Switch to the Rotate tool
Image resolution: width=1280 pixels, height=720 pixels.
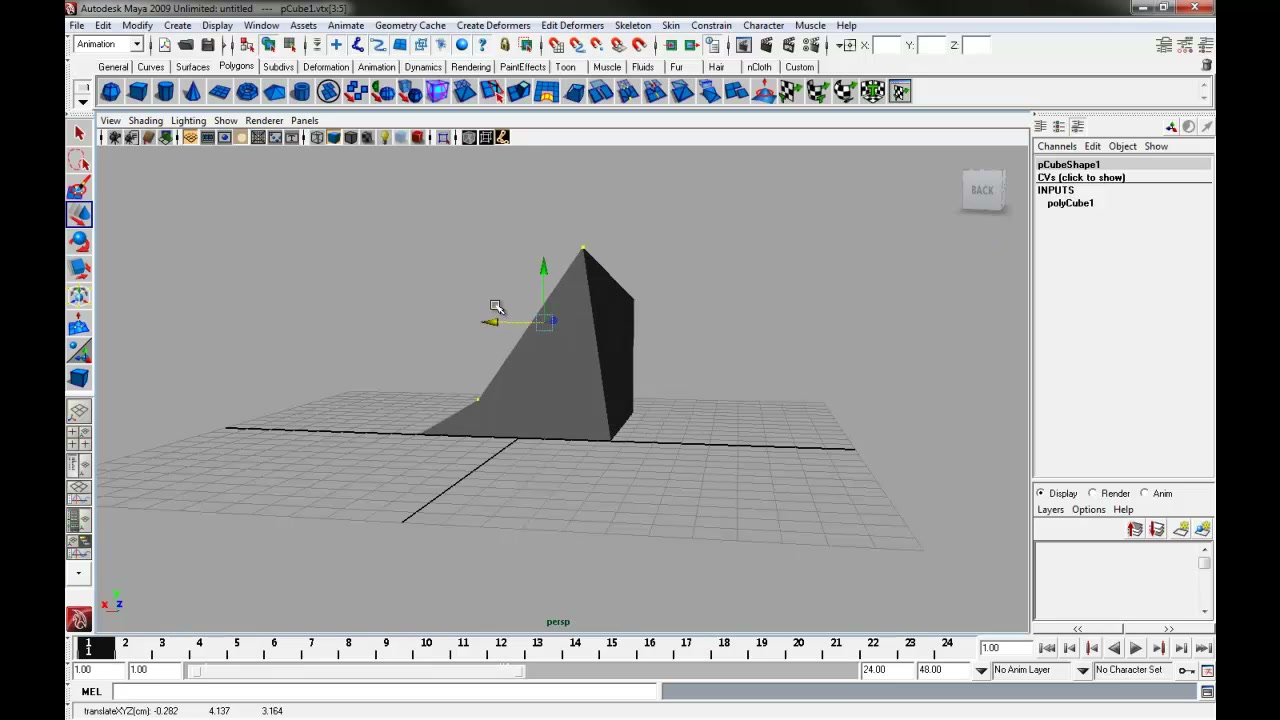point(79,241)
